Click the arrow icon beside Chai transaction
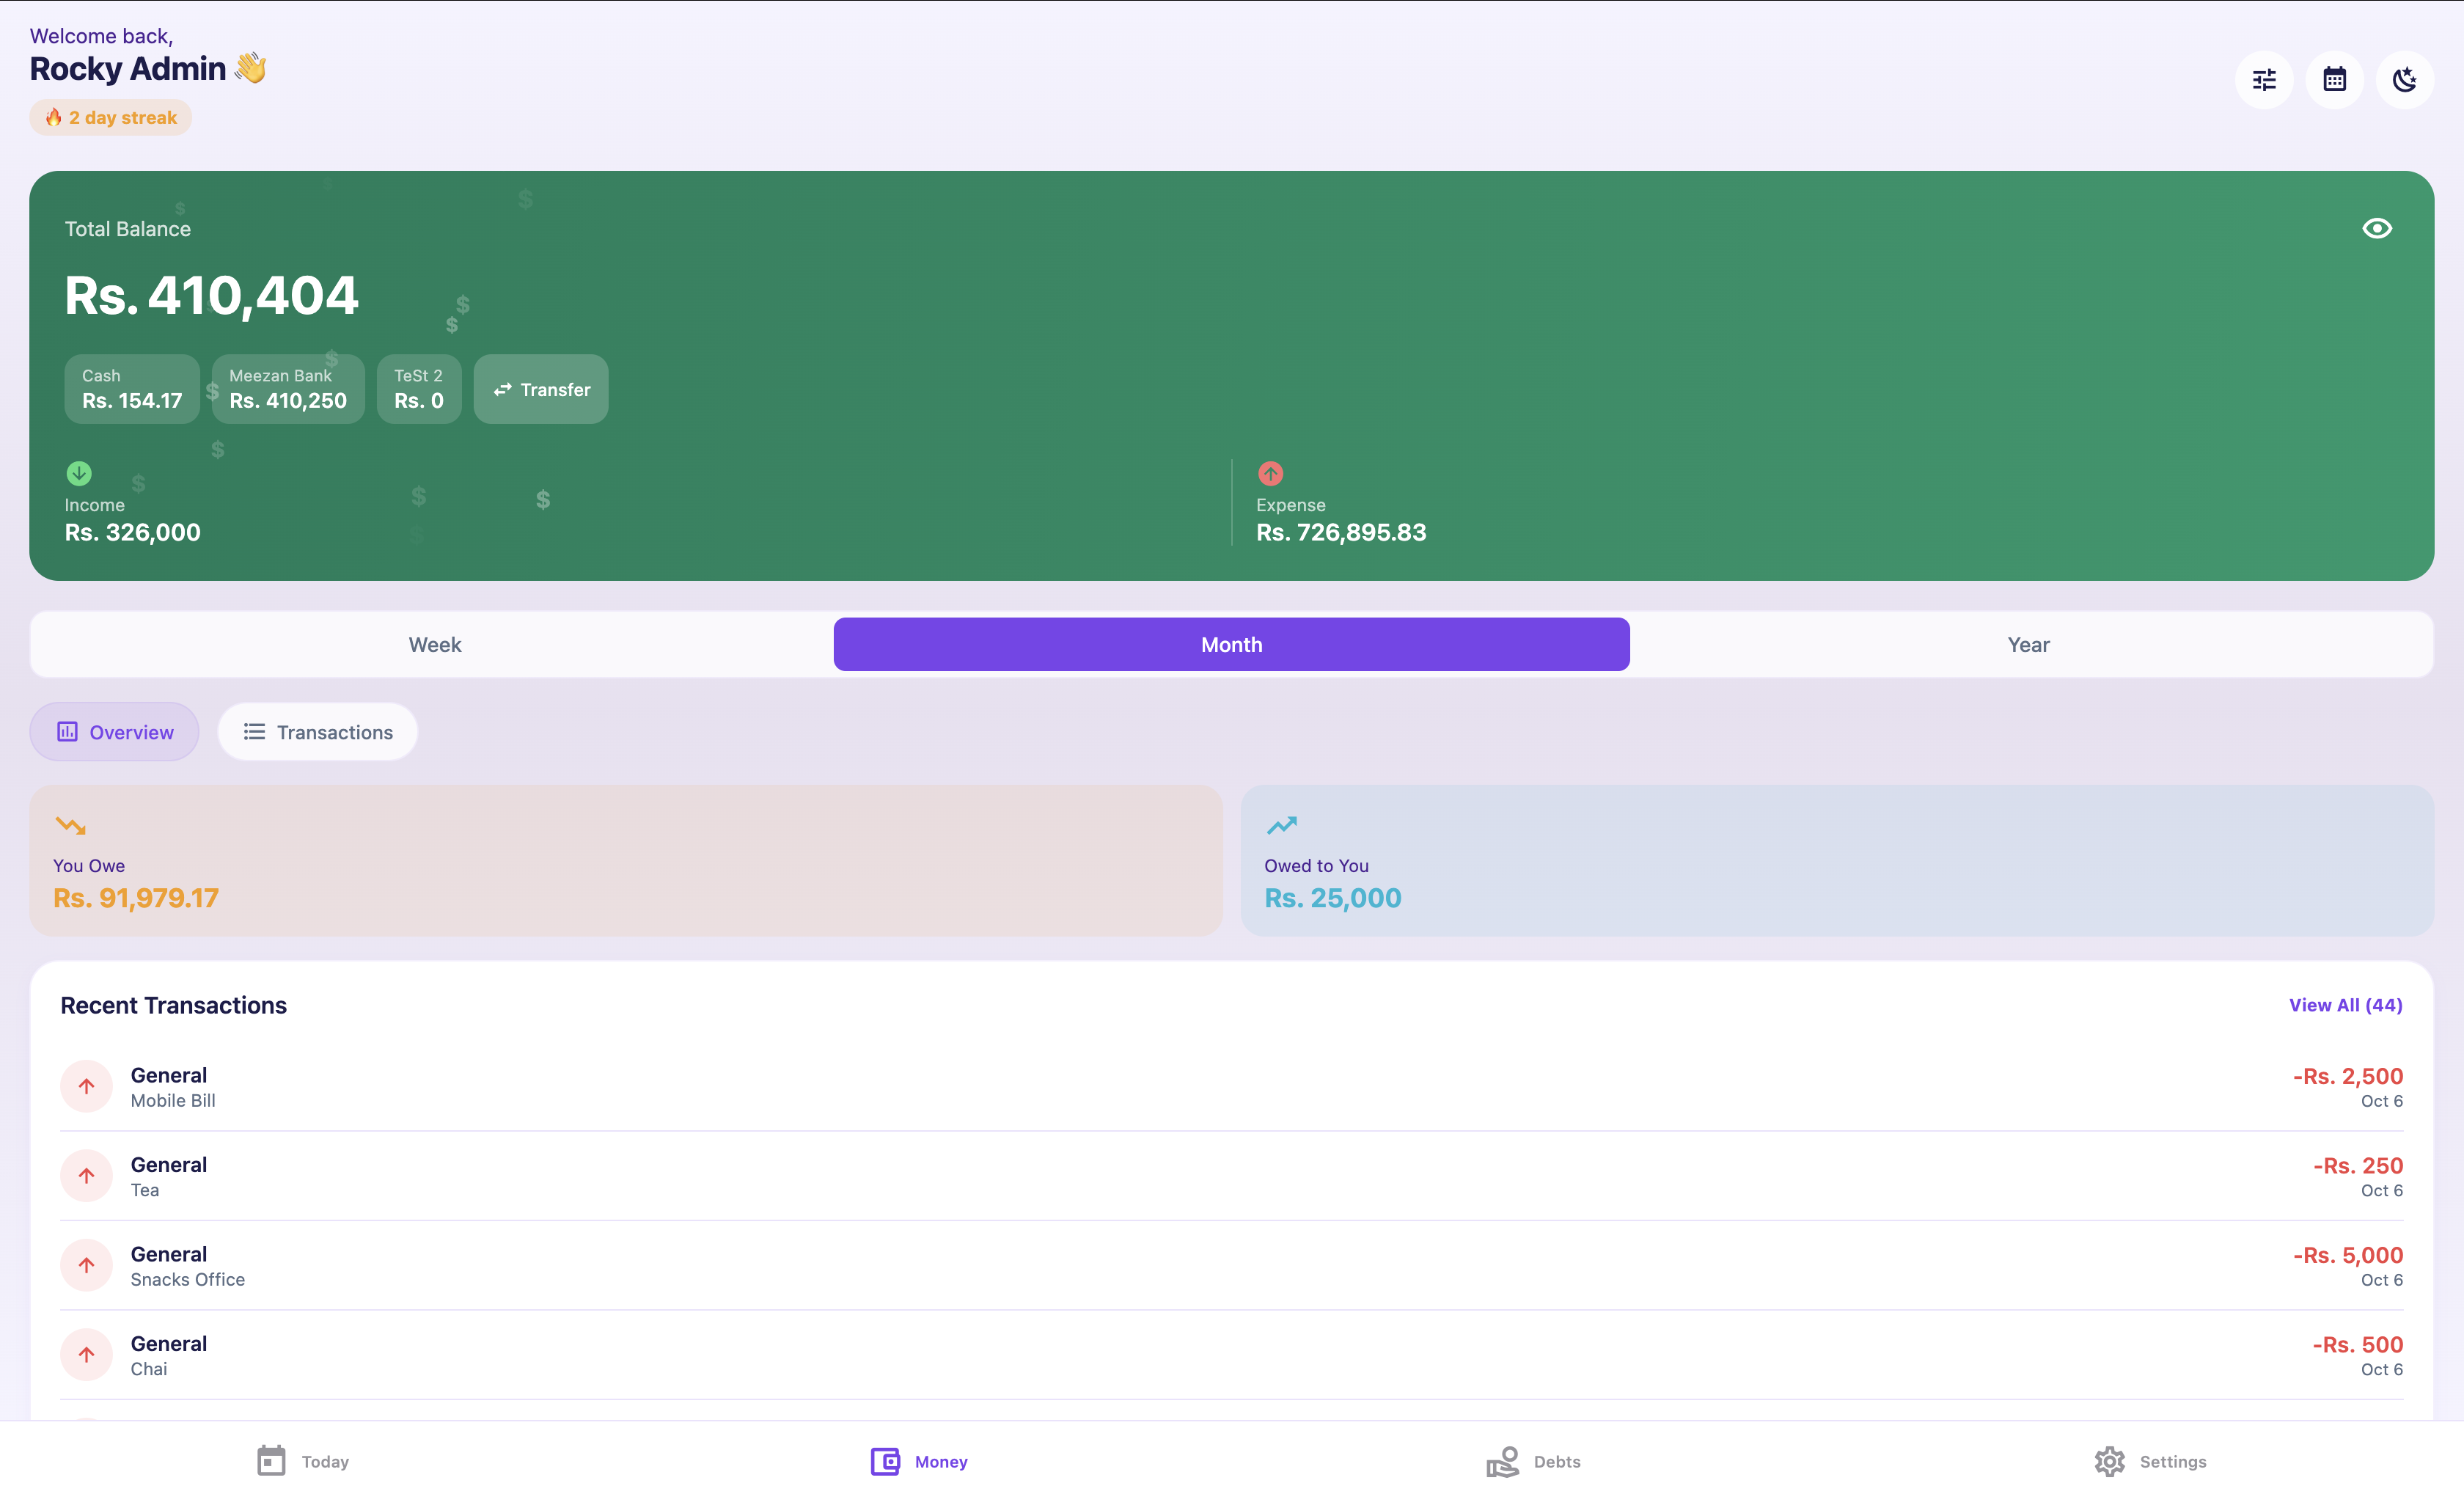Screen dimensions: 2464x1505 point(87,1355)
